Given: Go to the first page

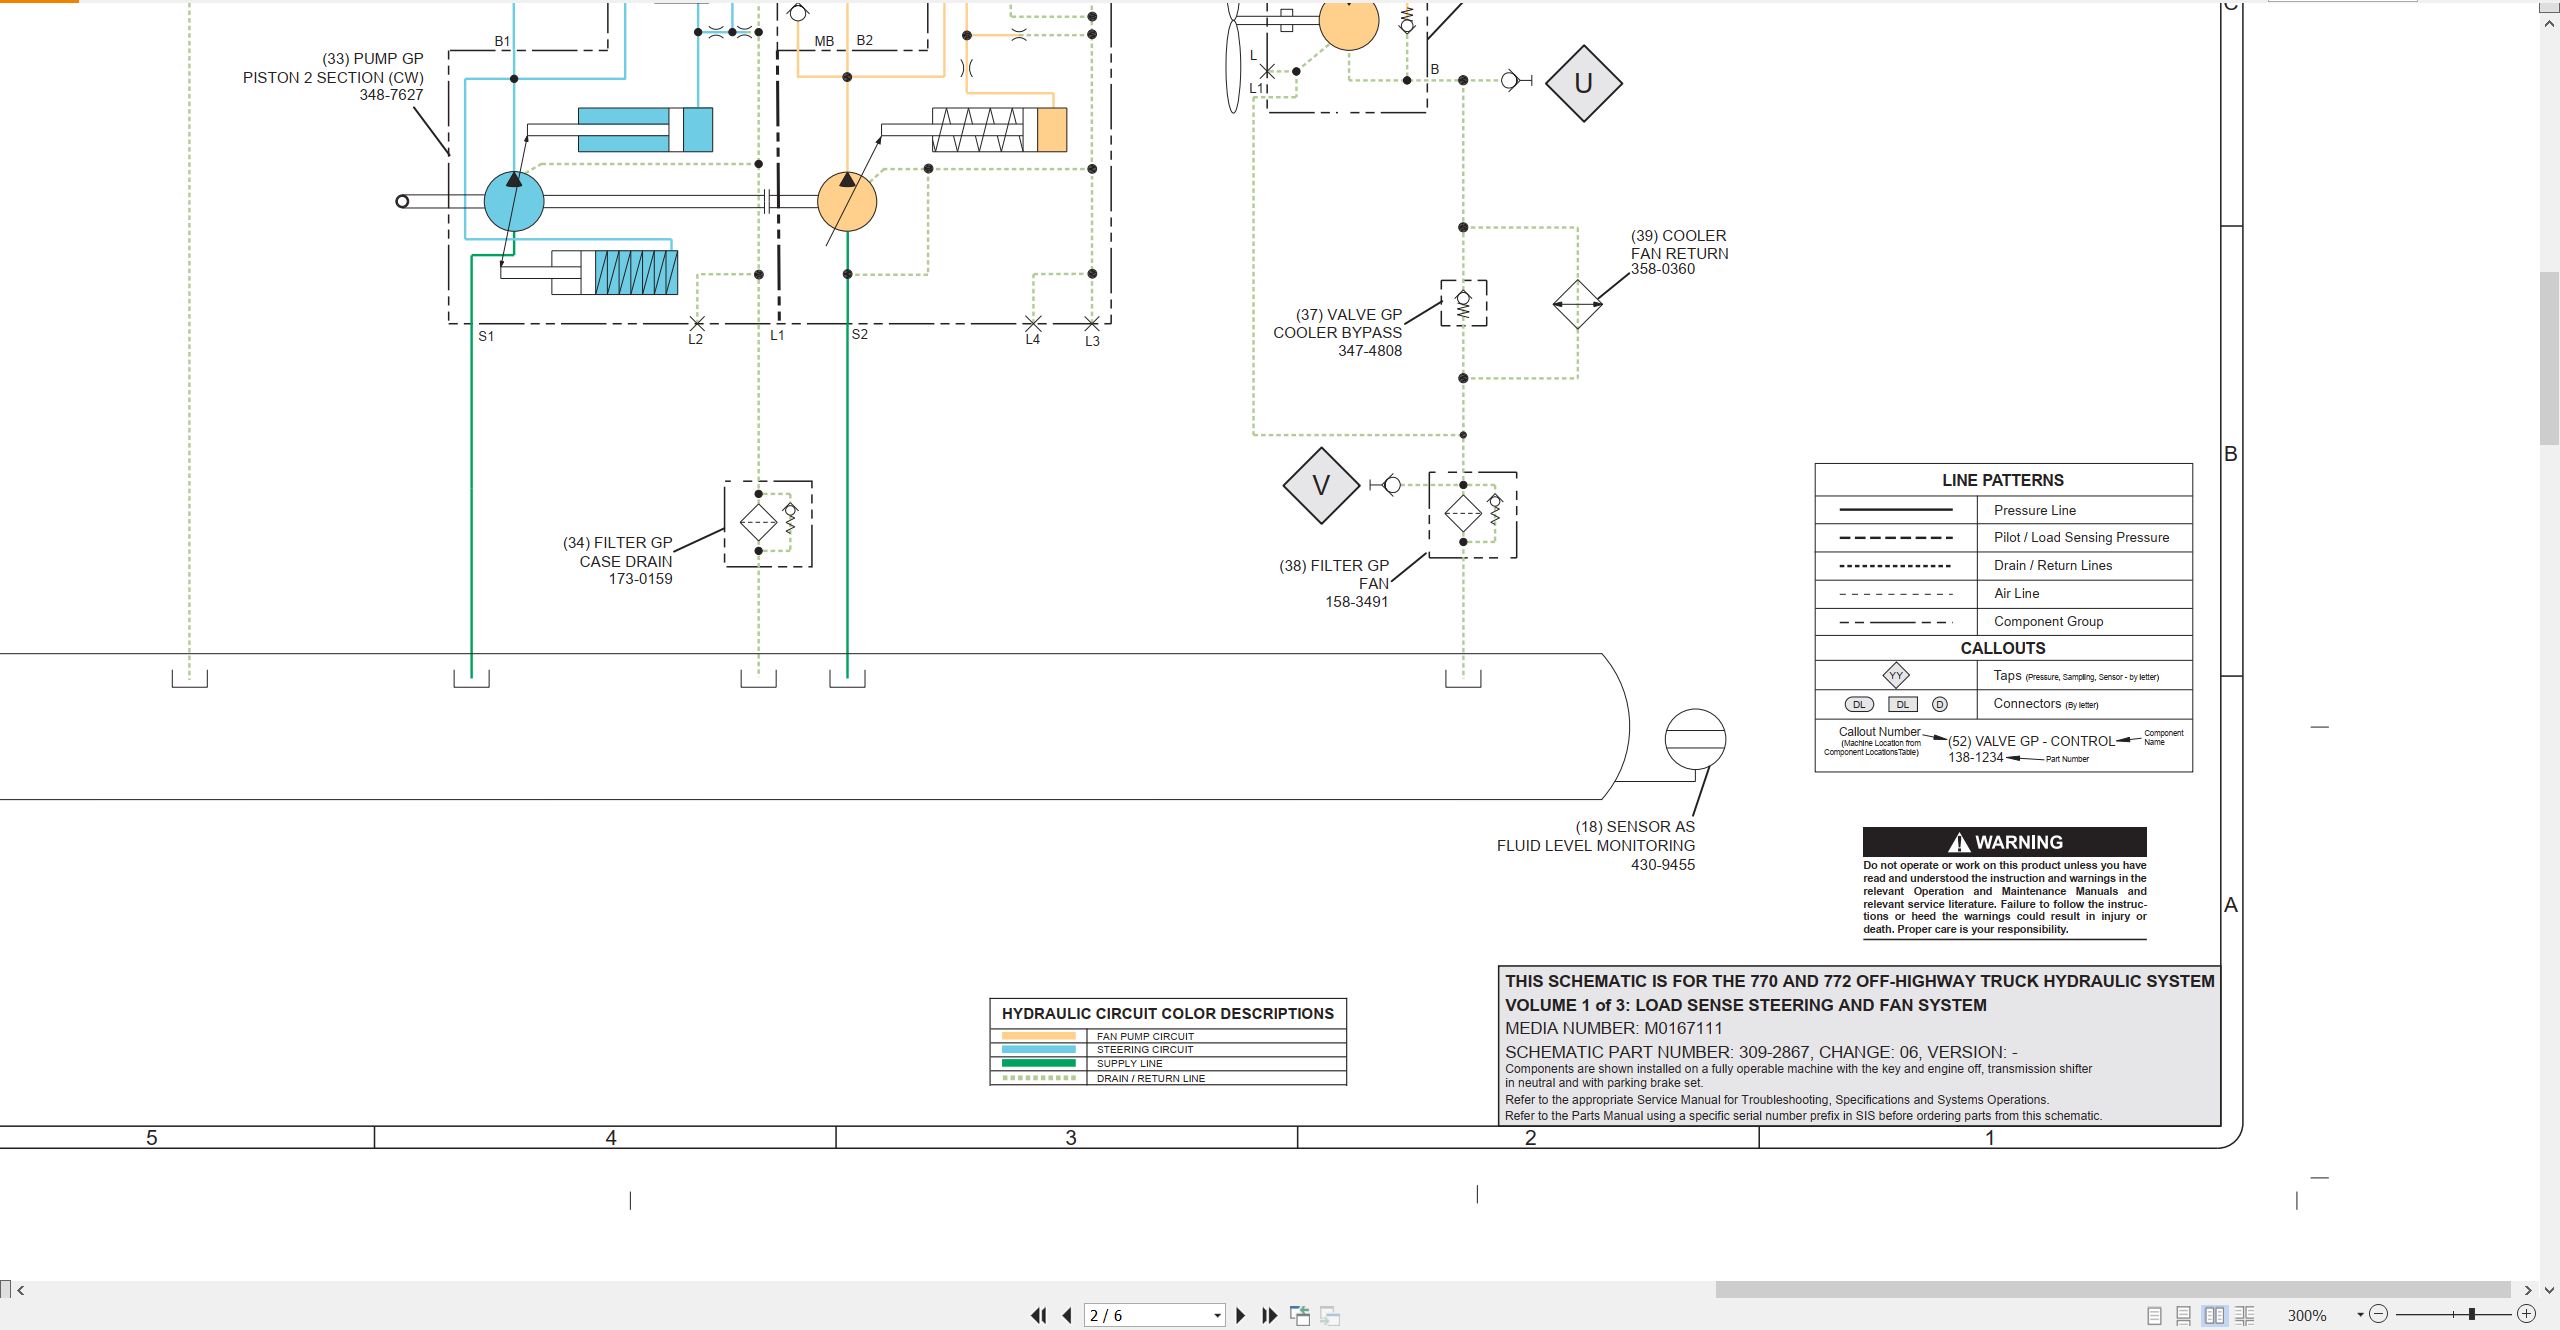Looking at the screenshot, I should click(x=1039, y=1316).
